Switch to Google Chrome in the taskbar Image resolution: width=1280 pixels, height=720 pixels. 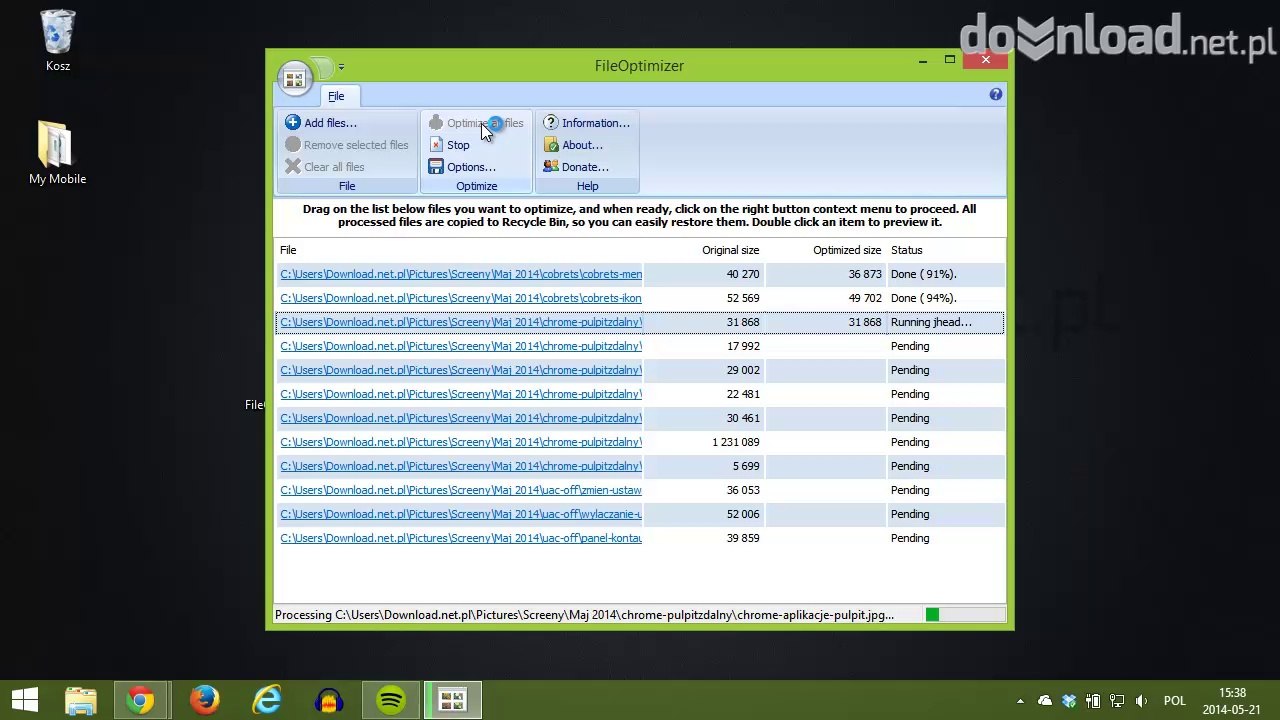click(141, 700)
